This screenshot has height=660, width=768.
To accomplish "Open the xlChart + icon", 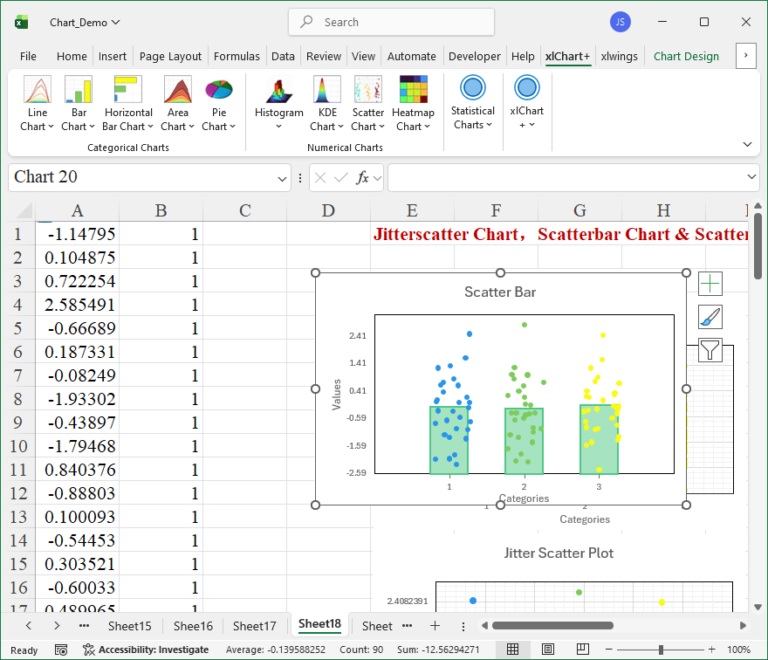I will [x=527, y=88].
